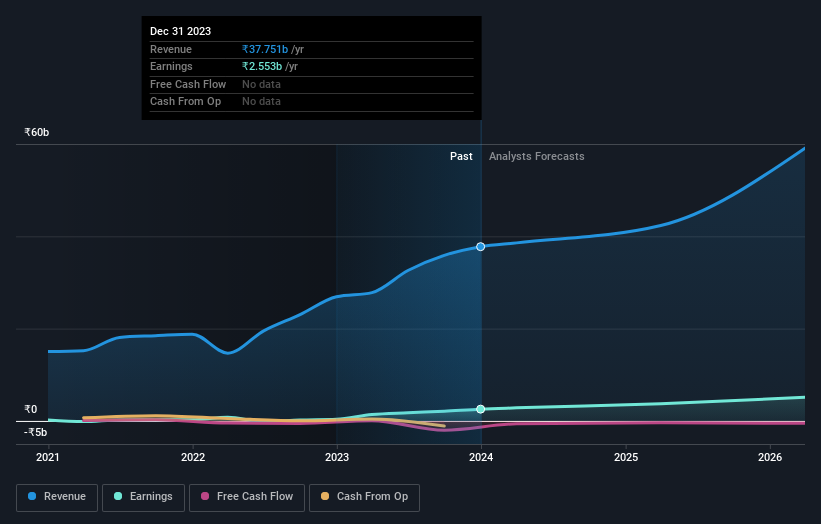This screenshot has height=524, width=821.
Task: Click the Revenue row label in tooltip
Action: click(171, 49)
